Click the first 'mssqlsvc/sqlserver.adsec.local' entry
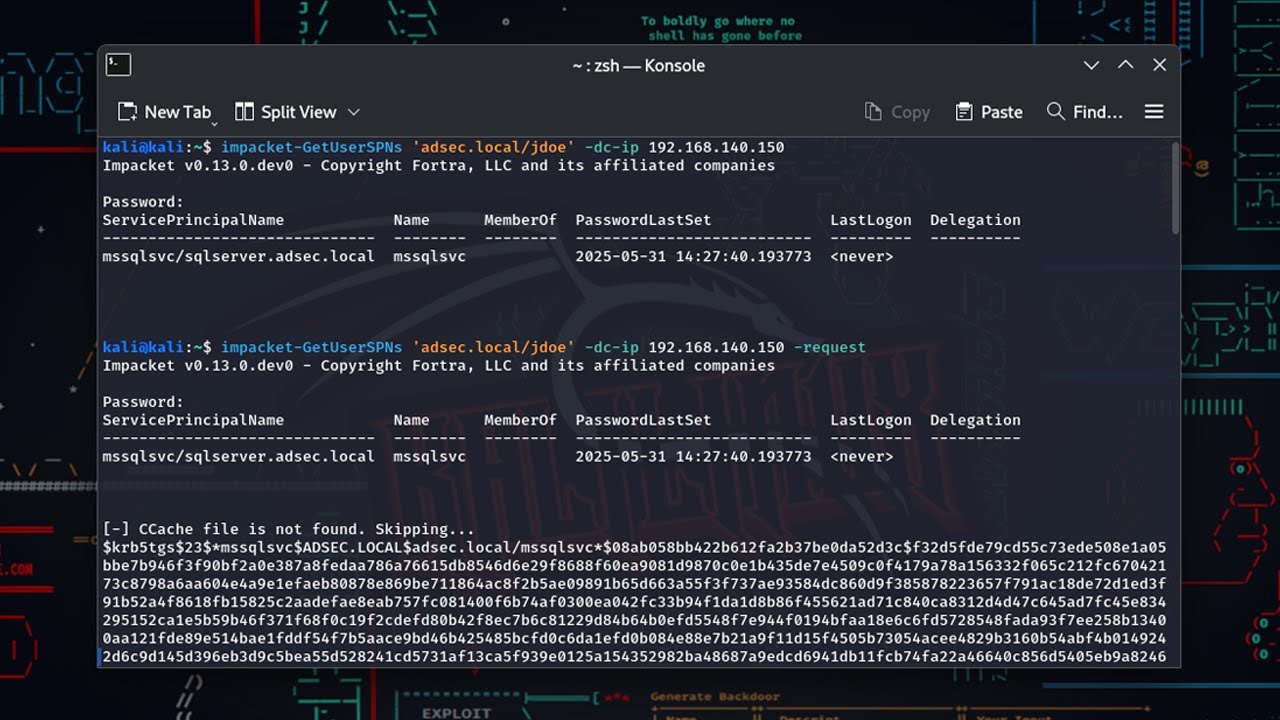Image resolution: width=1280 pixels, height=720 pixels. coord(239,257)
